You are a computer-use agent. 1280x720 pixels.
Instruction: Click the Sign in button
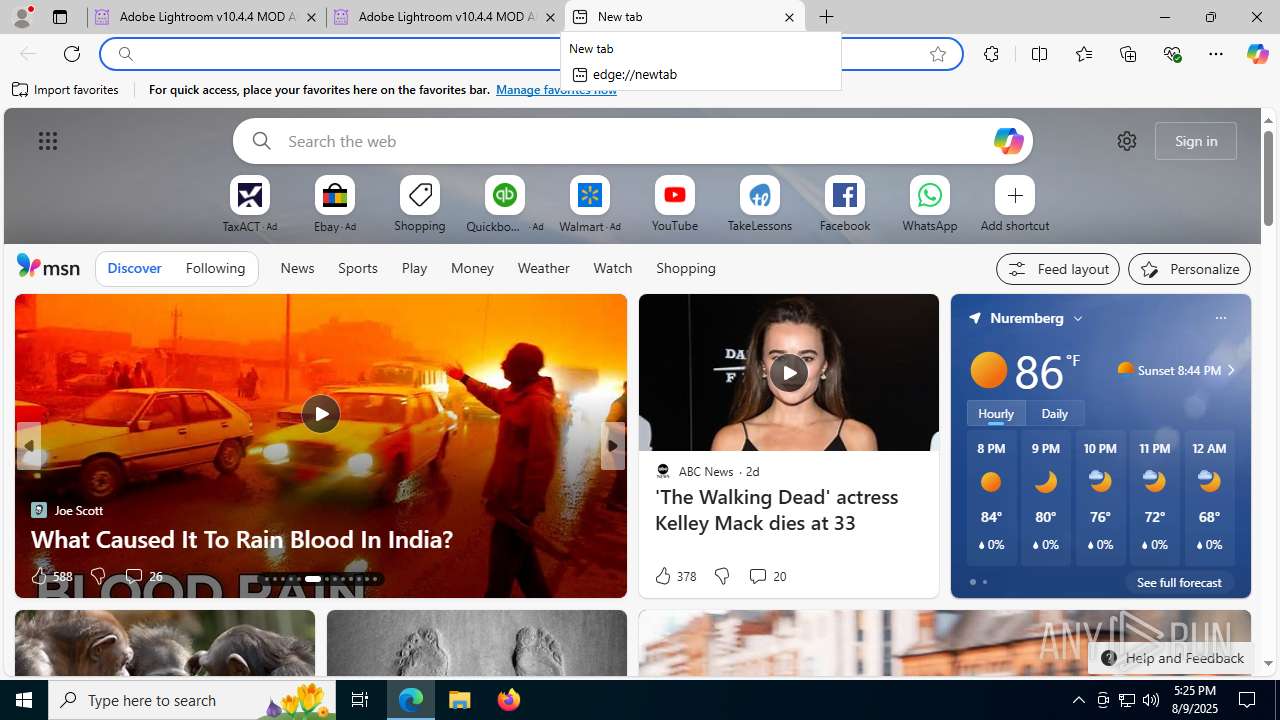point(1196,141)
